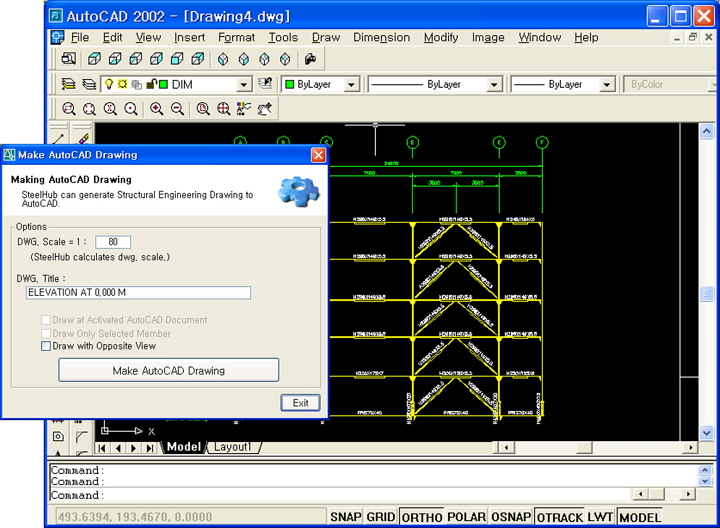Click the Make Object's Layer Current icon
Viewport: 720px width, 528px height.
click(265, 85)
